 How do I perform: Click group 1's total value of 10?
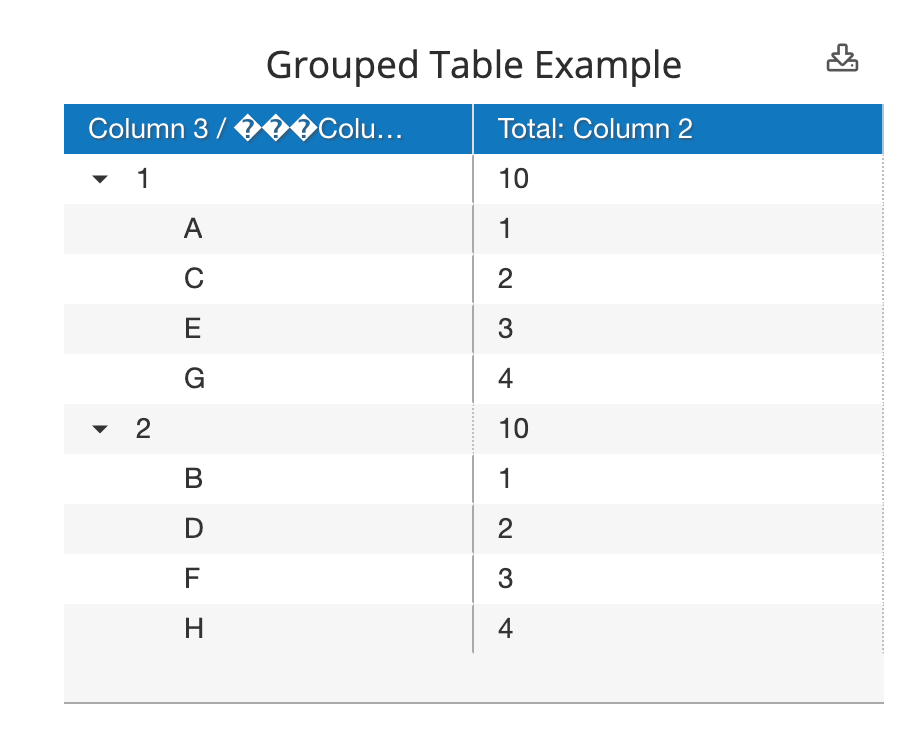click(x=513, y=178)
